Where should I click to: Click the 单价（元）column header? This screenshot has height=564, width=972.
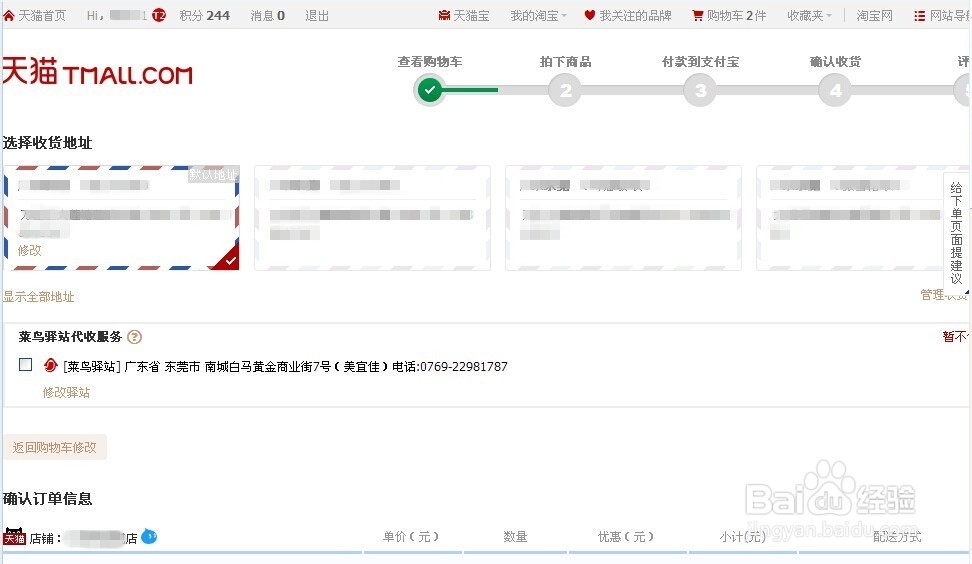point(410,536)
